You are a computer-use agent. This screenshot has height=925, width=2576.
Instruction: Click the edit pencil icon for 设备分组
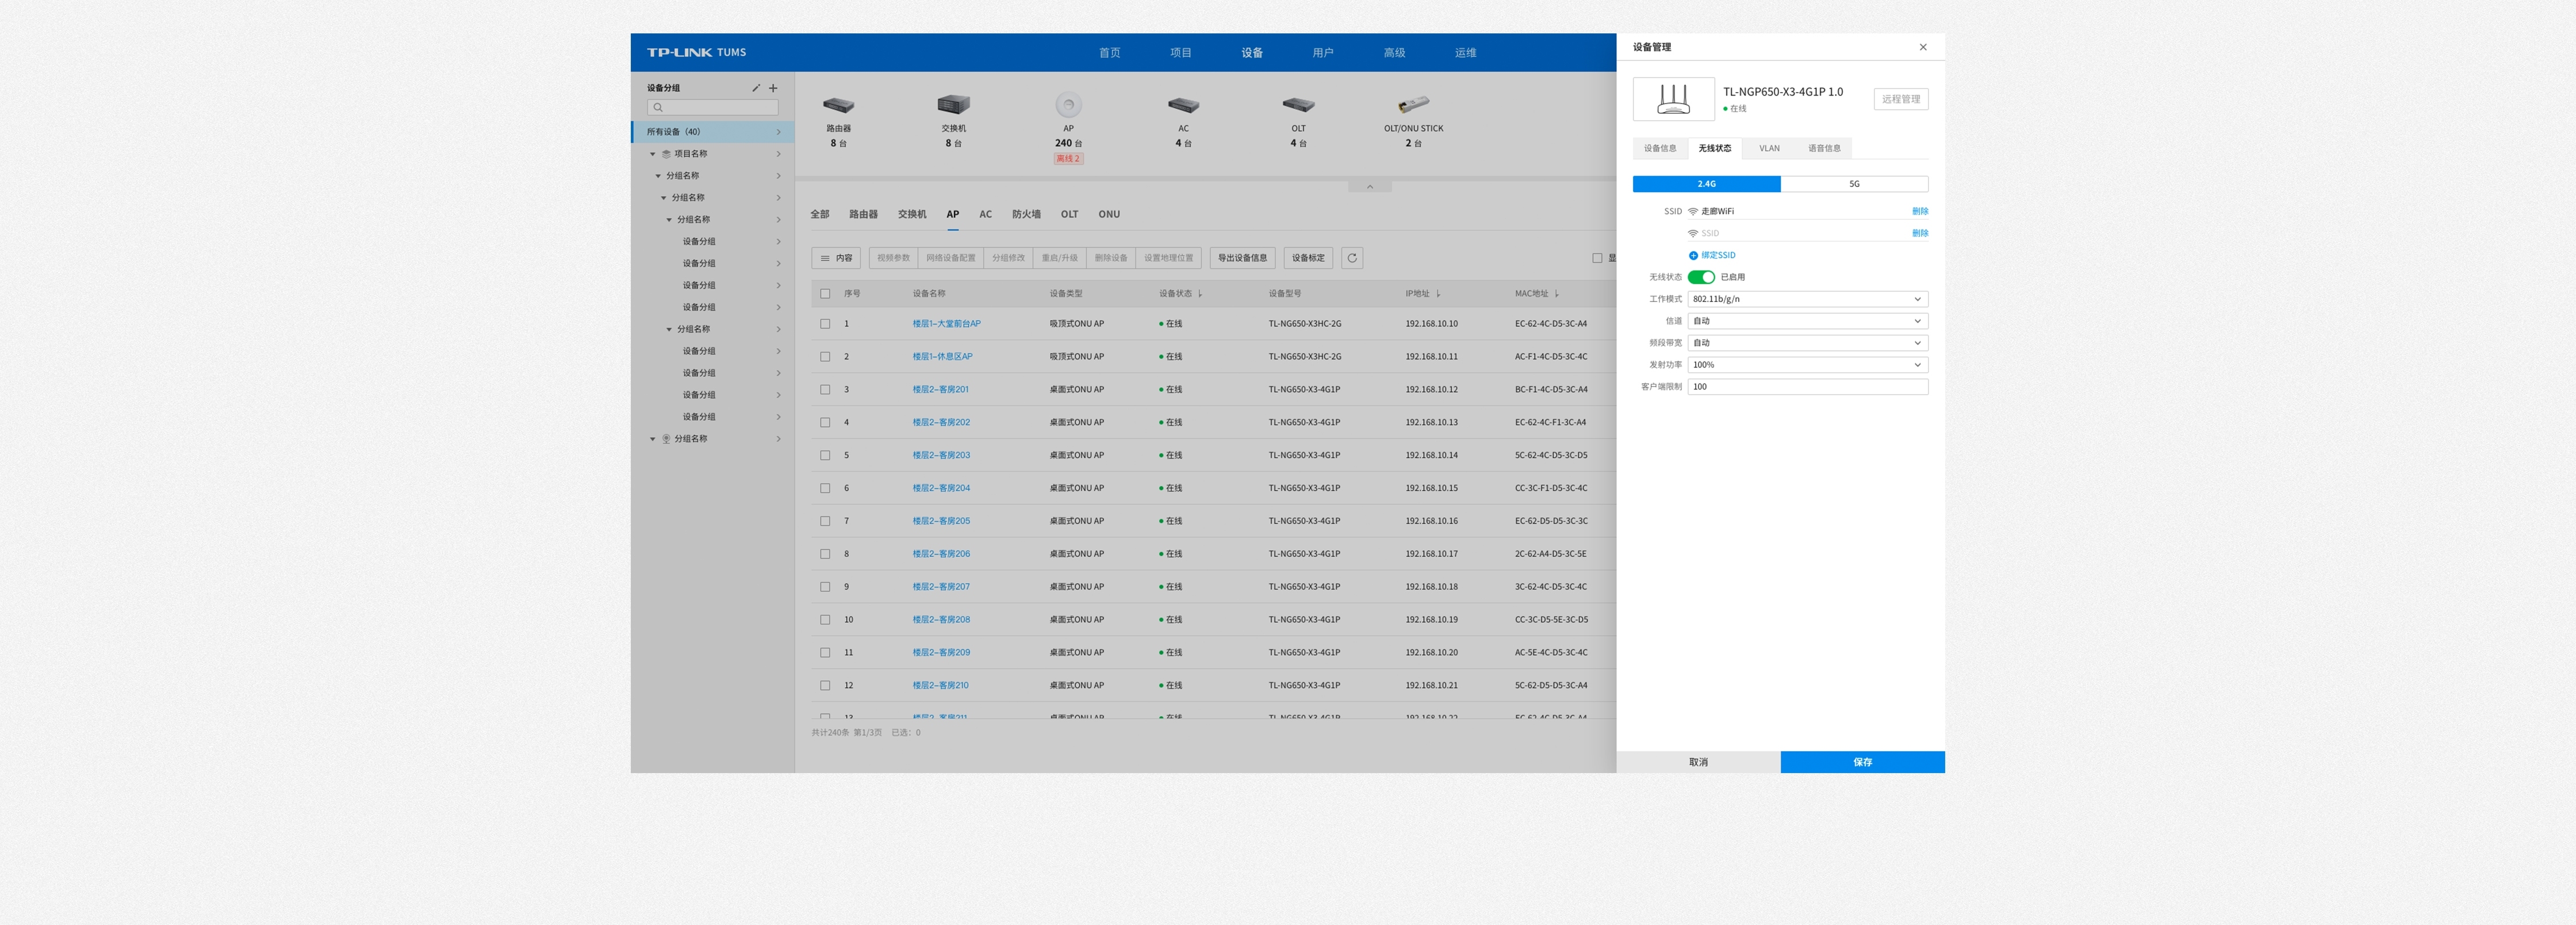tap(756, 88)
